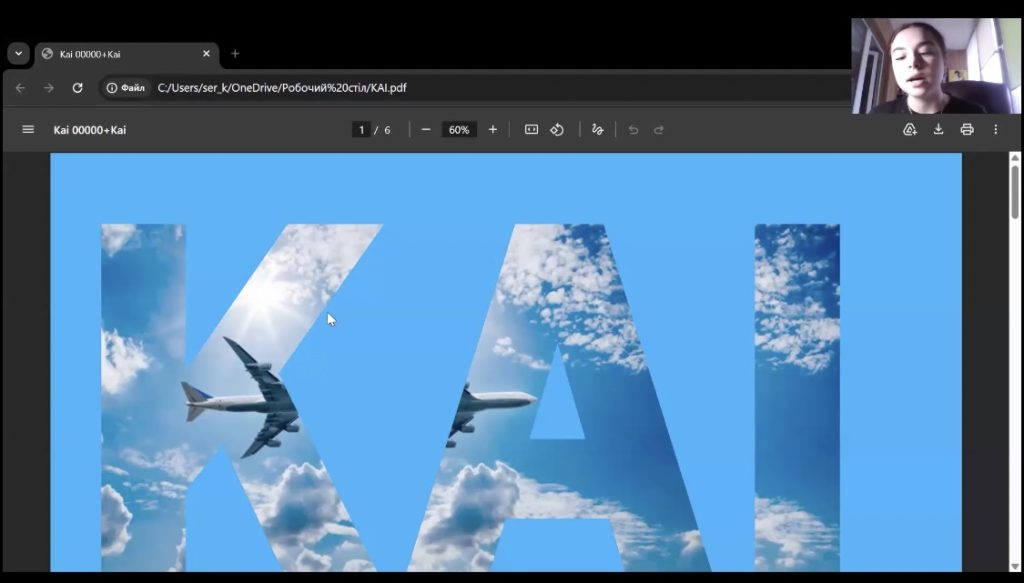Open a new browser tab
Viewport: 1024px width, 583px height.
[x=235, y=54]
